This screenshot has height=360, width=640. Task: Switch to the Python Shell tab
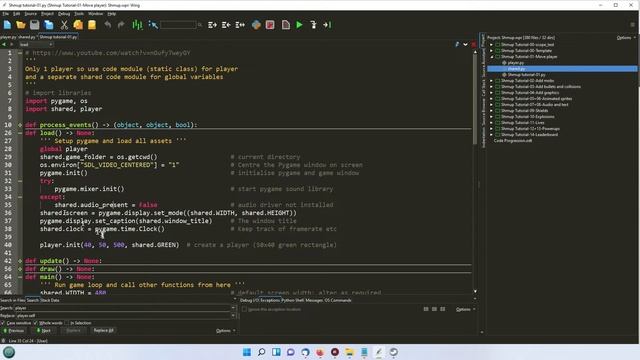(293, 300)
